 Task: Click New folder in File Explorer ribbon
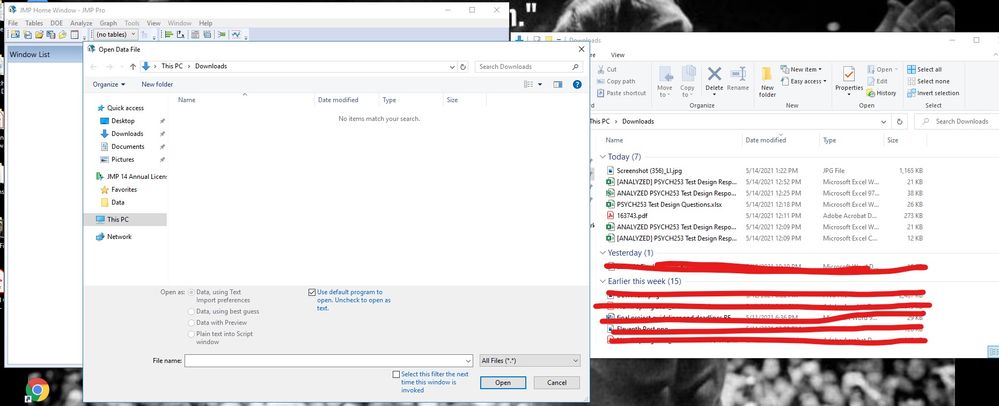[767, 83]
